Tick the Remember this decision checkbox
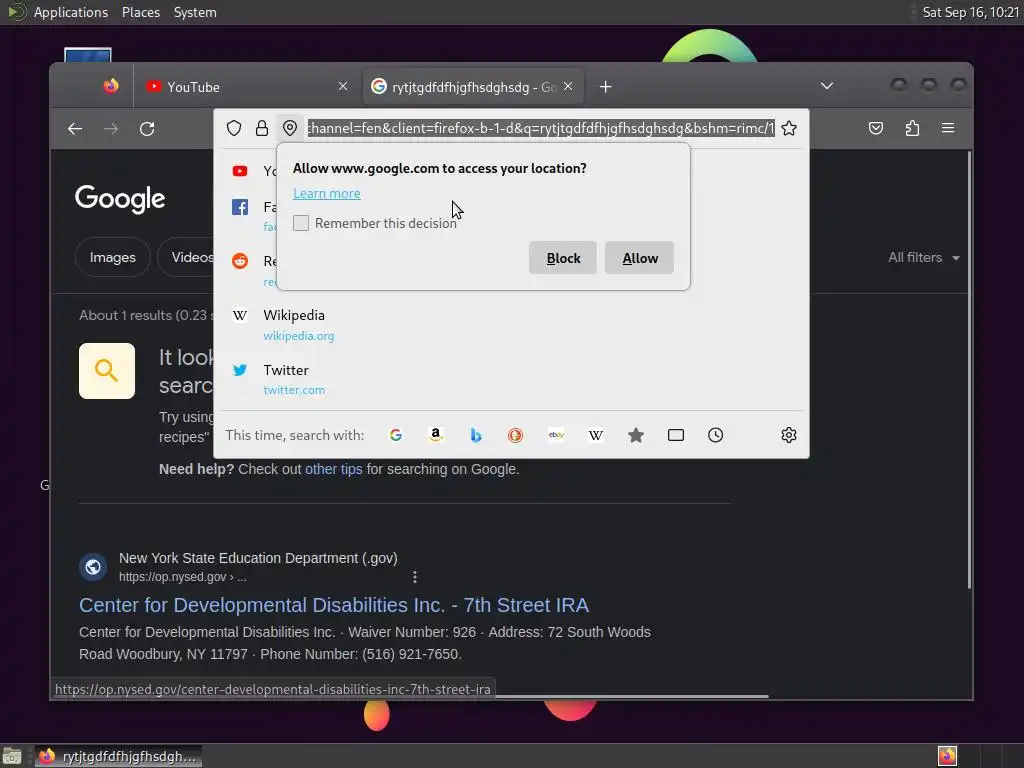1024x768 pixels. [300, 223]
